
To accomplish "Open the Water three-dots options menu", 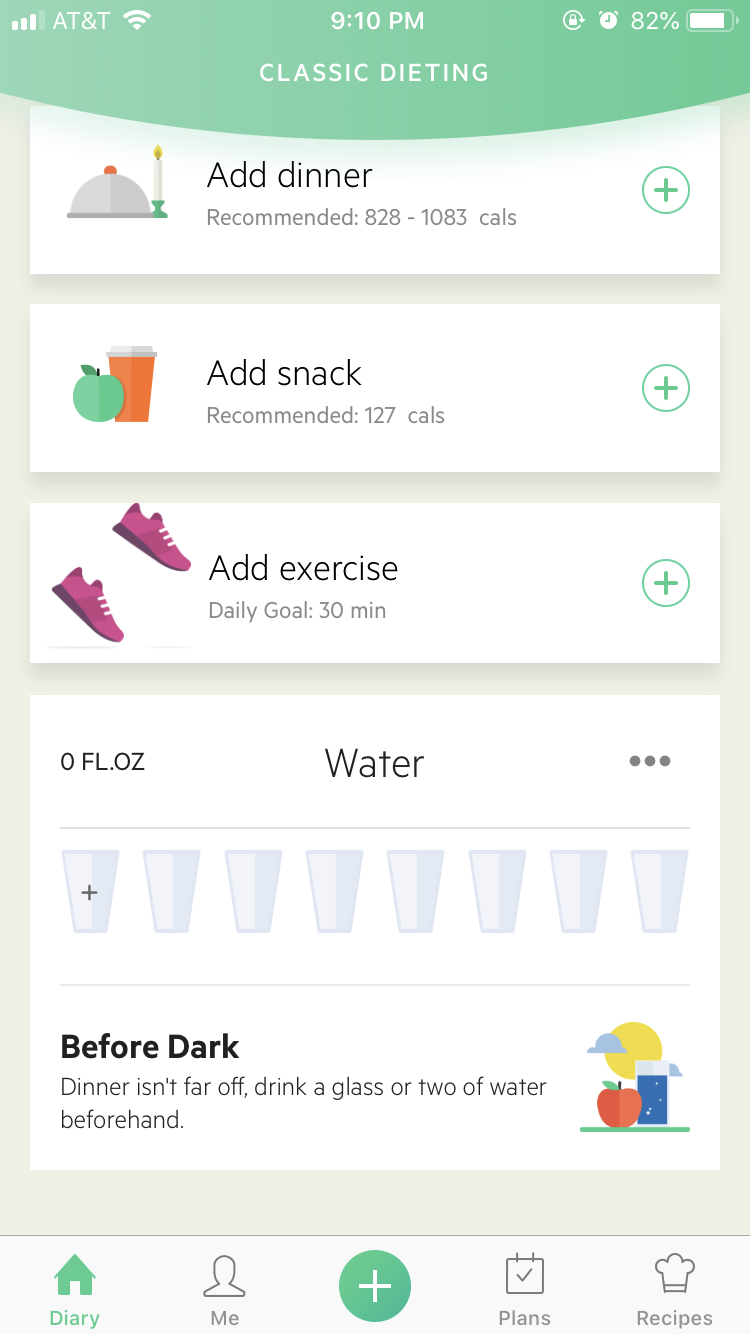I will (650, 762).
